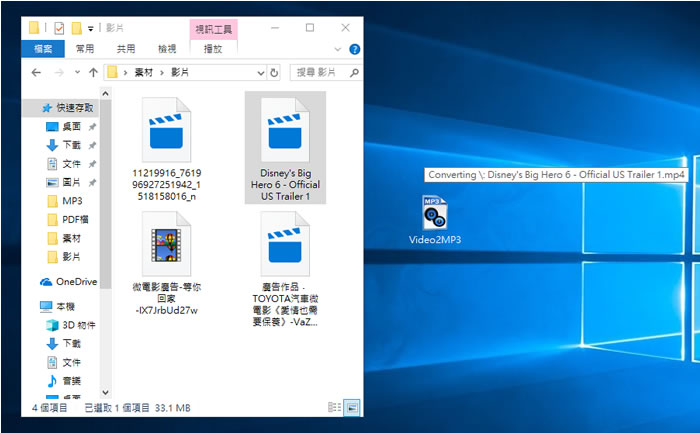Viewport: 700px width, 433px height.
Task: Click the Converting tooltip text
Action: pyautogui.click(x=556, y=175)
